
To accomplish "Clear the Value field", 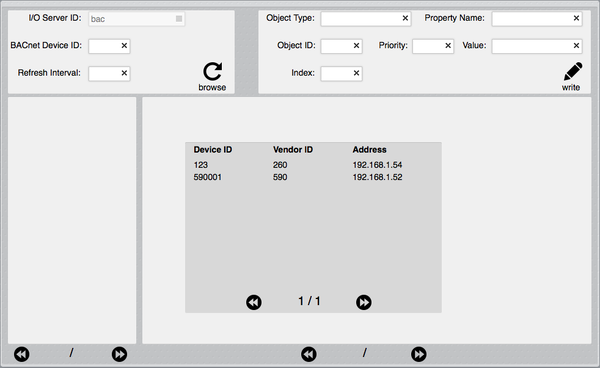I will tap(576, 46).
